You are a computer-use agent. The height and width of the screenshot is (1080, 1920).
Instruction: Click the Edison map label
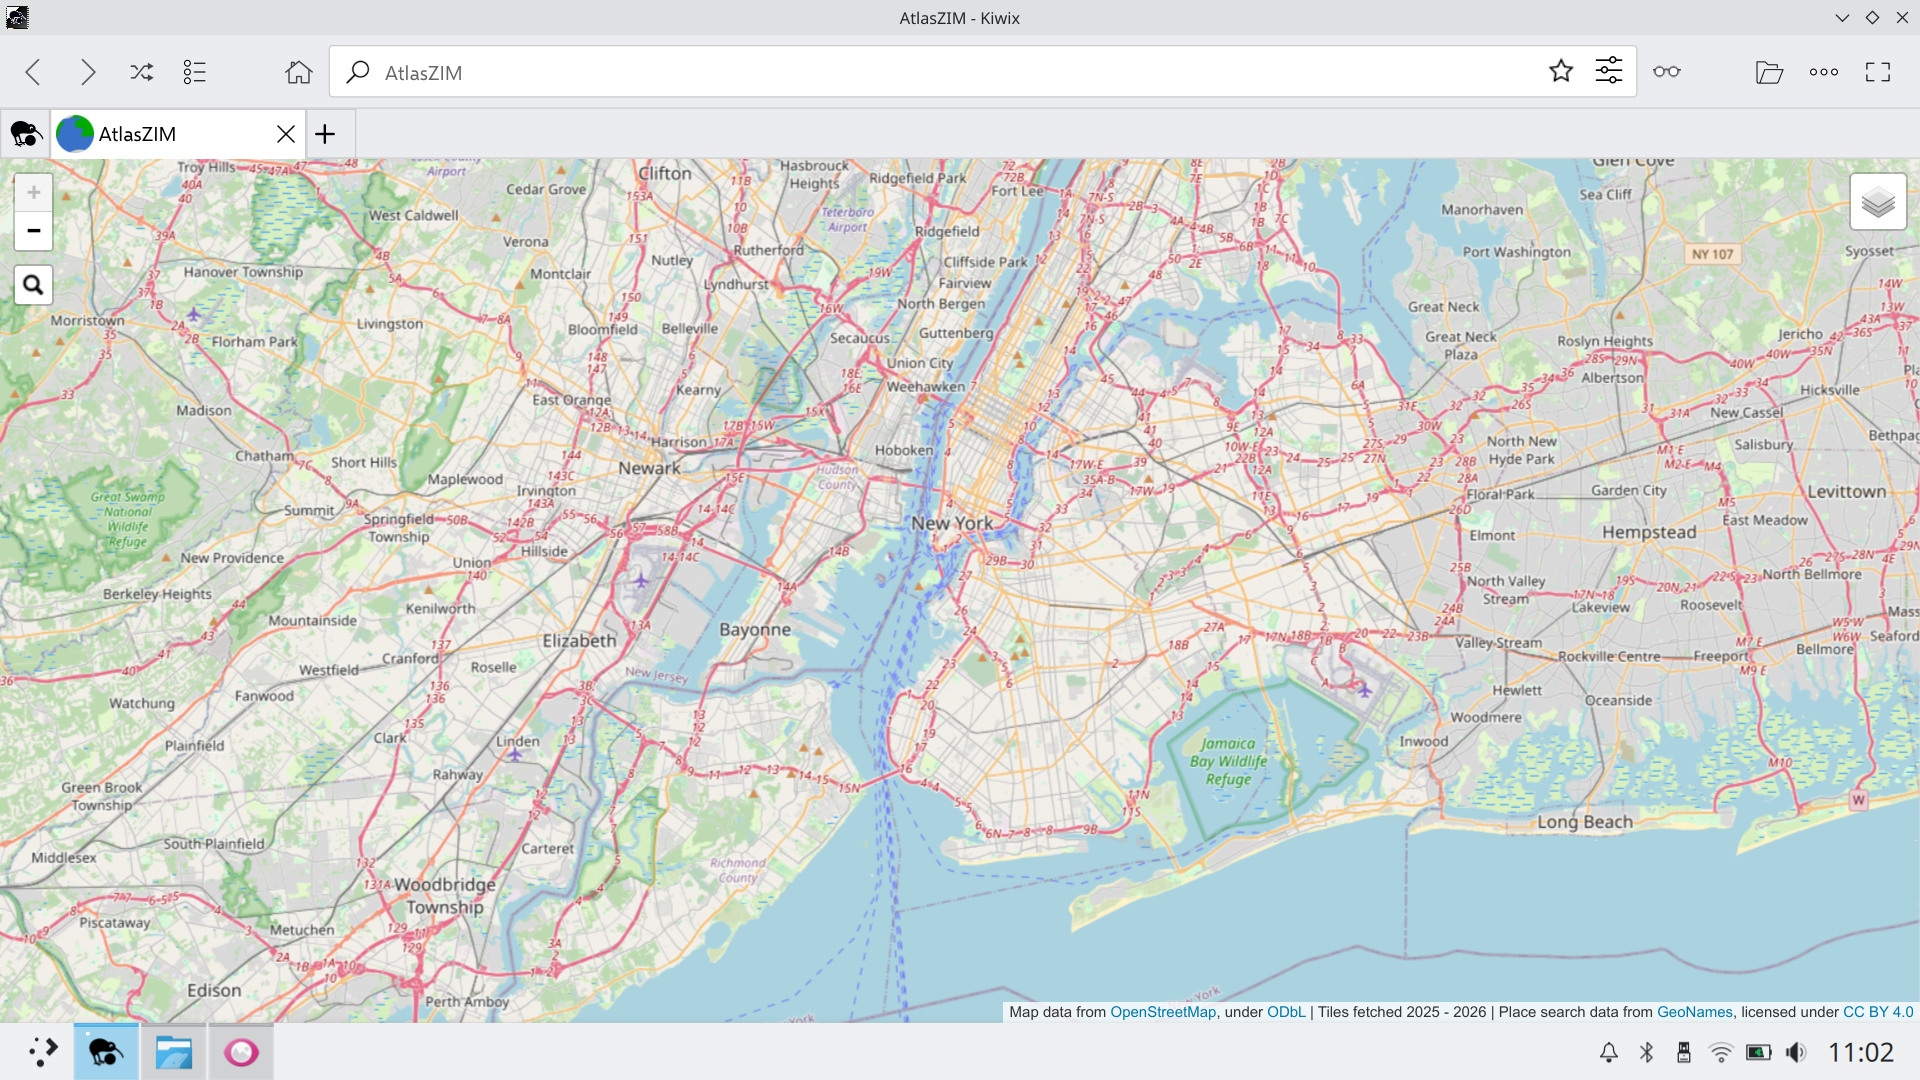pos(214,990)
